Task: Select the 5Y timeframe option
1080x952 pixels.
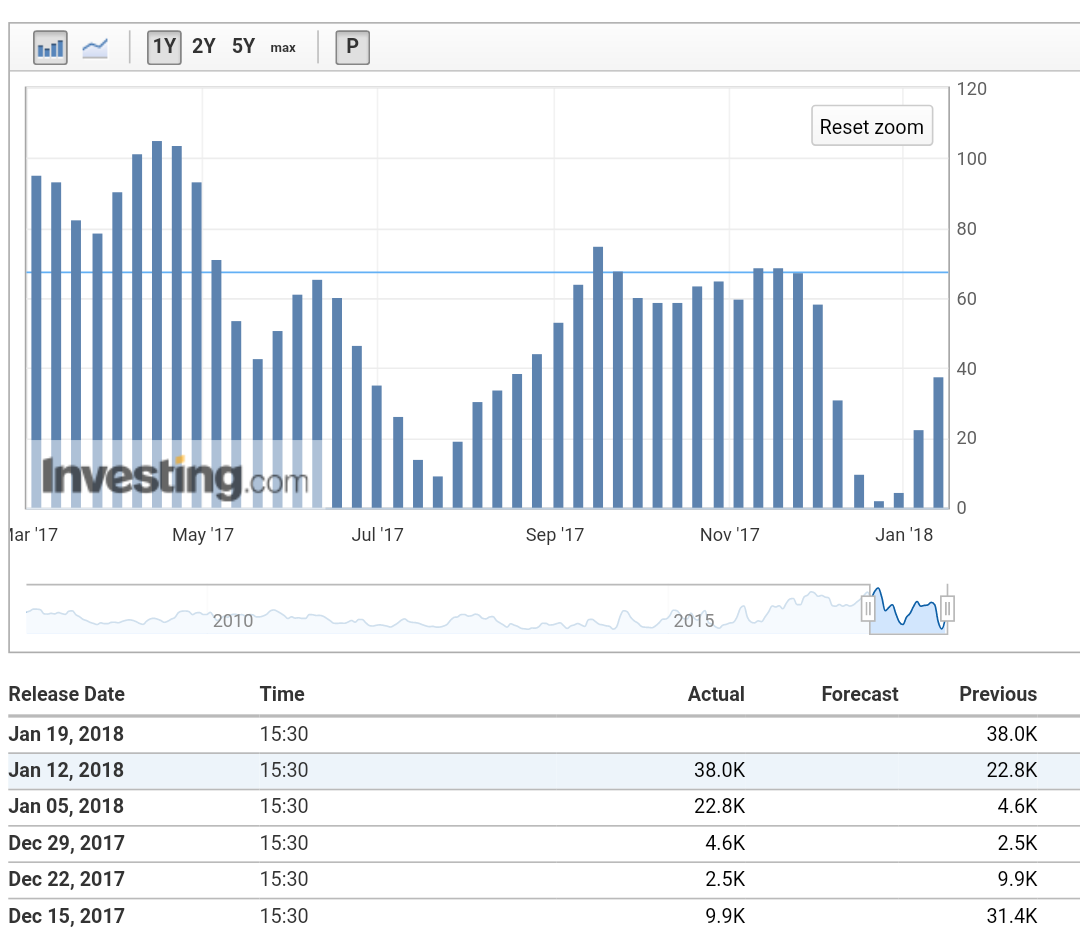Action: pyautogui.click(x=242, y=46)
